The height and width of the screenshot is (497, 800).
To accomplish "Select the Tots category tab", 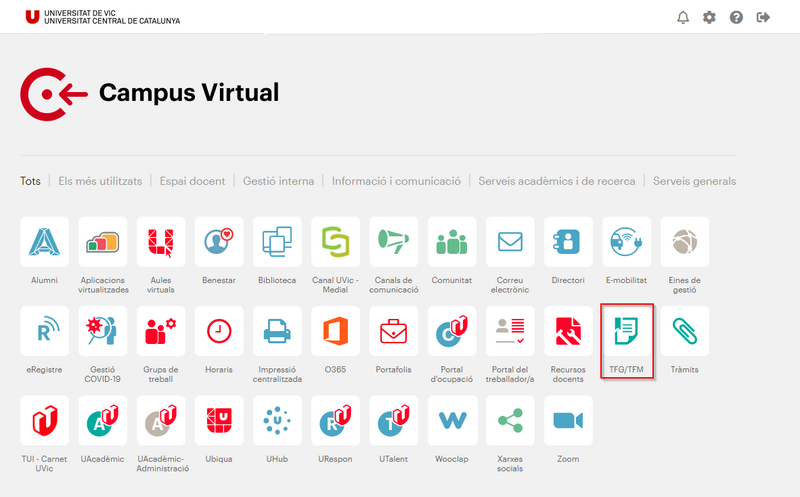I will [30, 181].
